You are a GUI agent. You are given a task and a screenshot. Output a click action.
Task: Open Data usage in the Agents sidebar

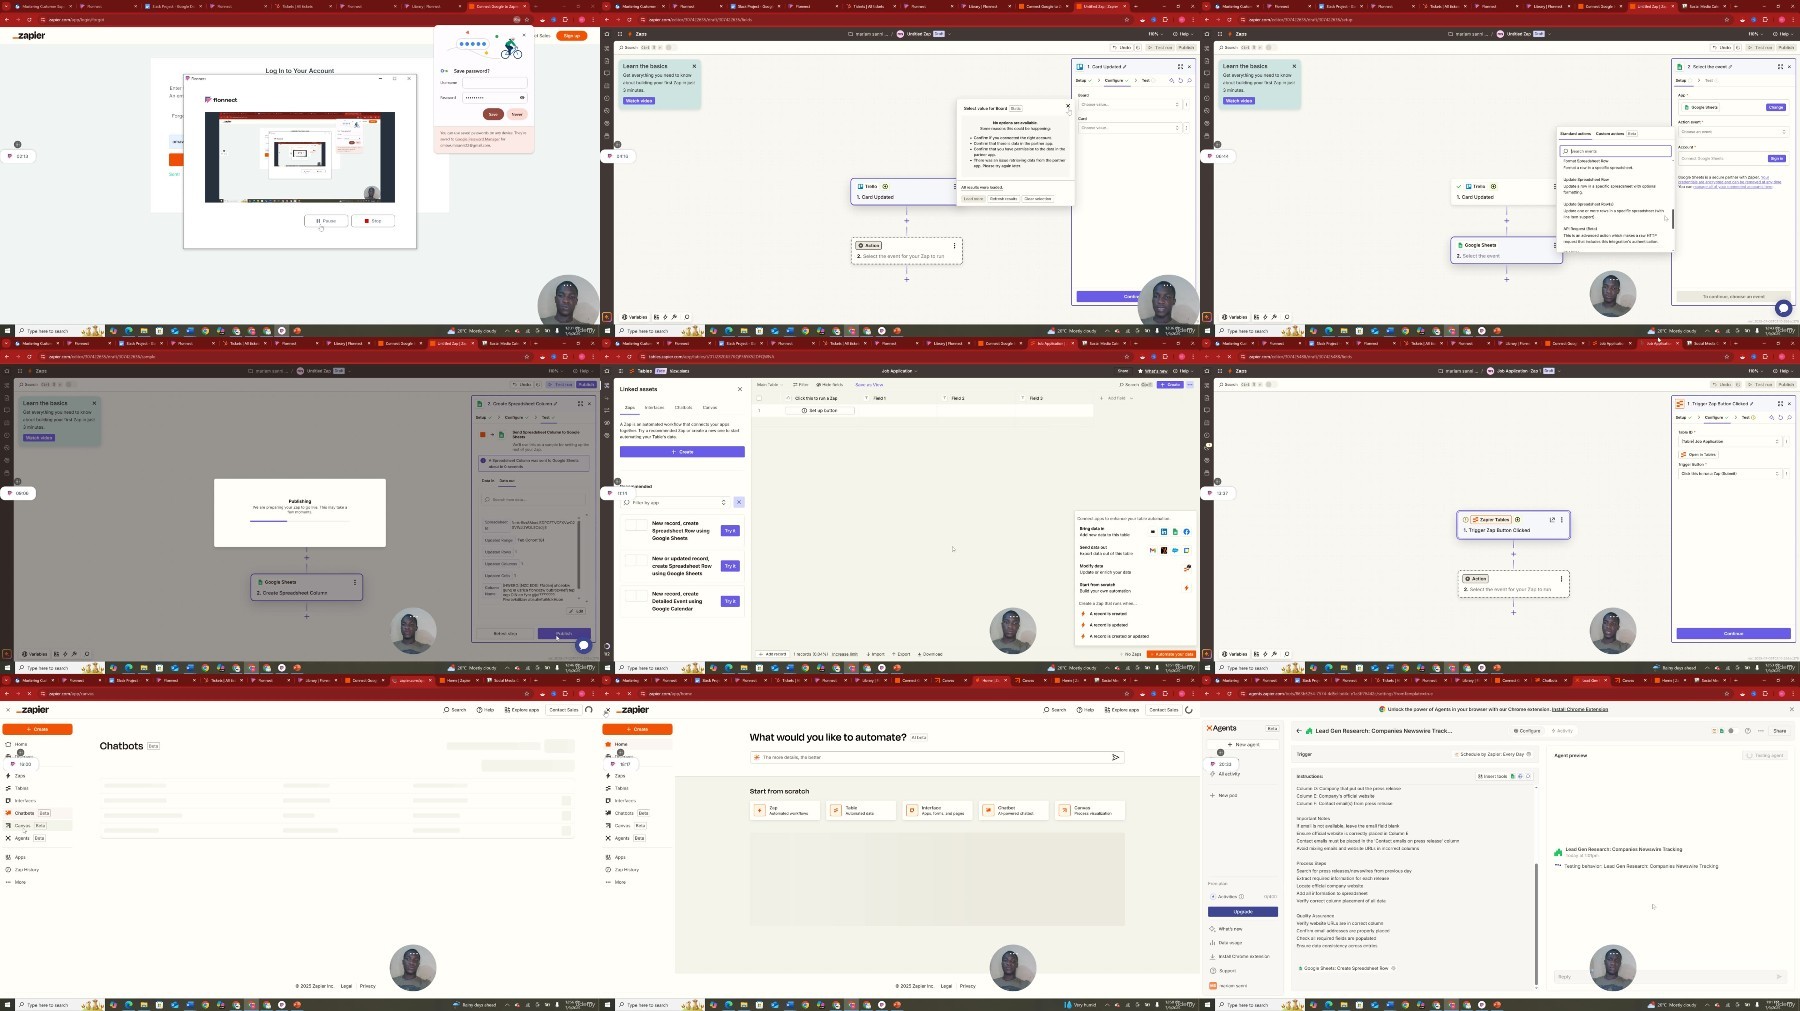pos(1230,943)
